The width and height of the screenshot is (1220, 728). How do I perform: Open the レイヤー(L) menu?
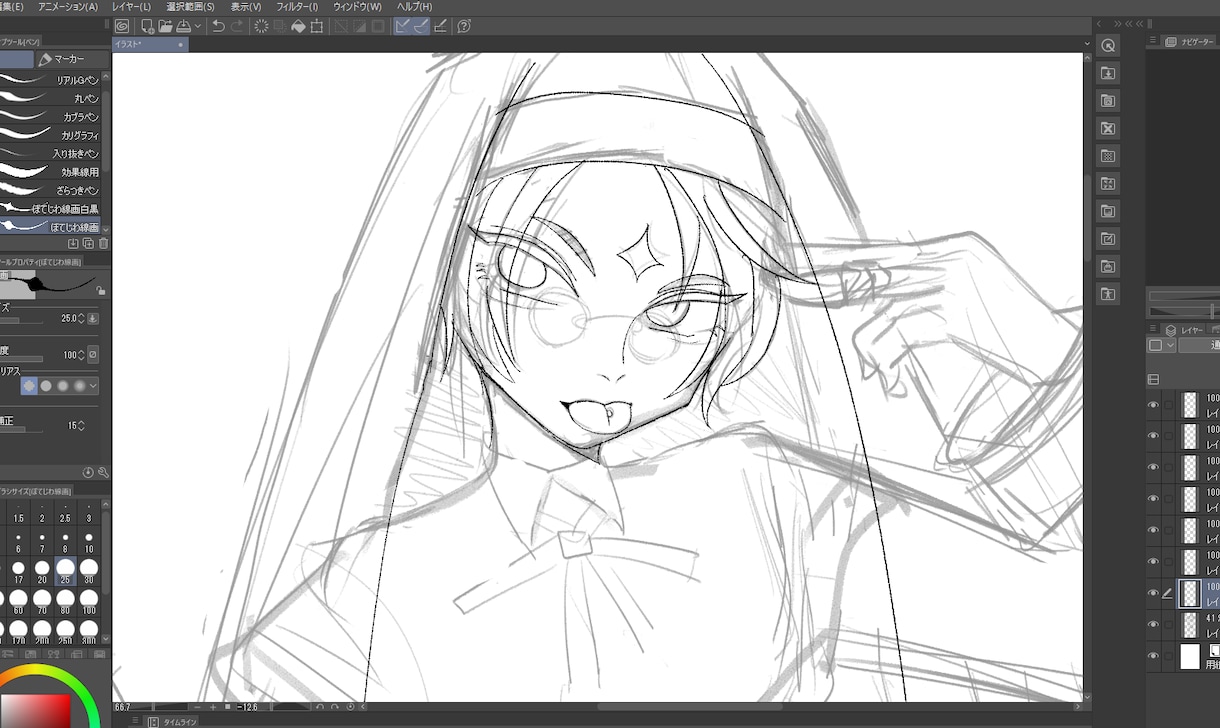(132, 7)
